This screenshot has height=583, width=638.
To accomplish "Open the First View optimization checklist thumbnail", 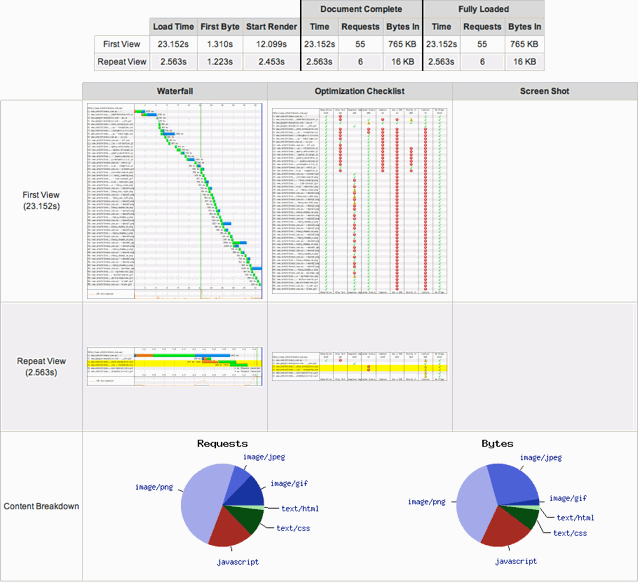I will 359,201.
